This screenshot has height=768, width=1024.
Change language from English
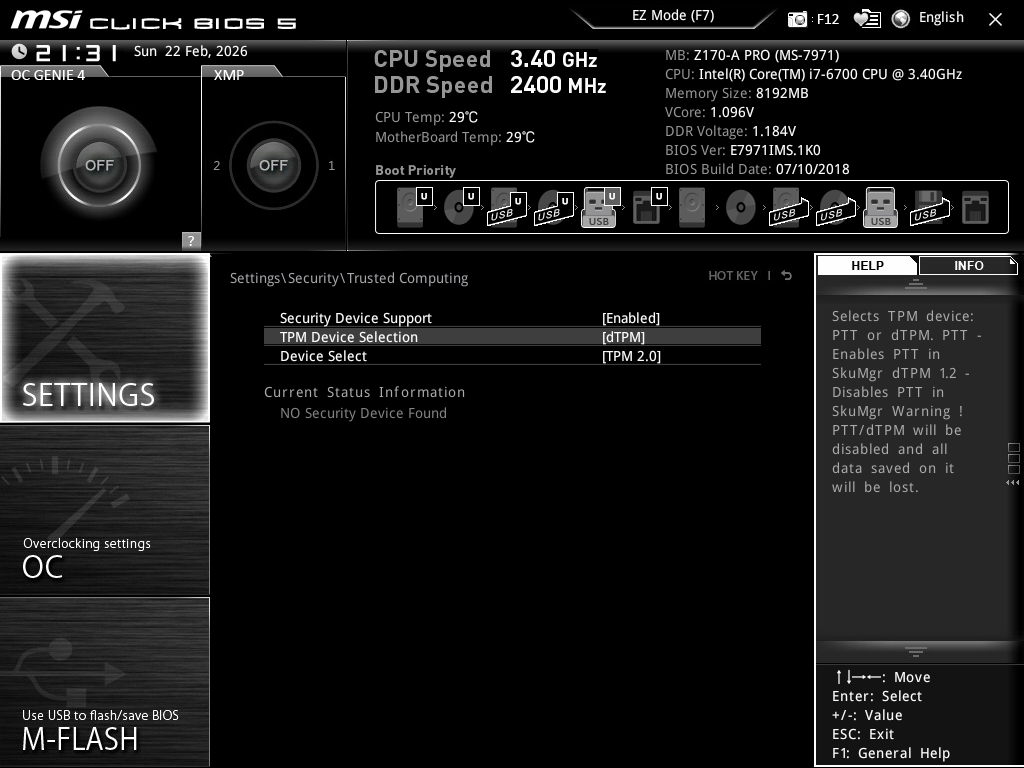pyautogui.click(x=941, y=18)
